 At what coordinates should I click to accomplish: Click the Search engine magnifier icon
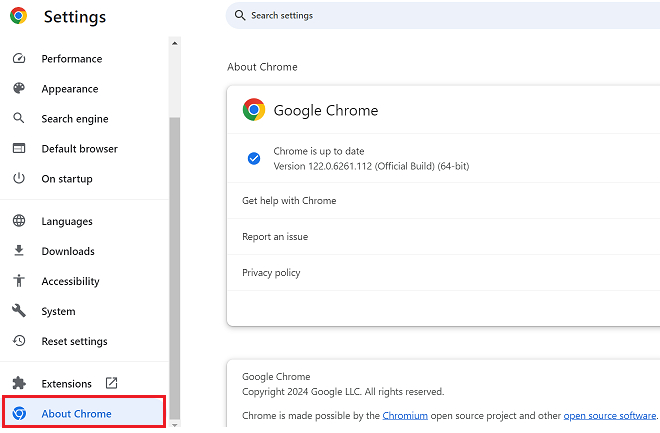pyautogui.click(x=18, y=119)
